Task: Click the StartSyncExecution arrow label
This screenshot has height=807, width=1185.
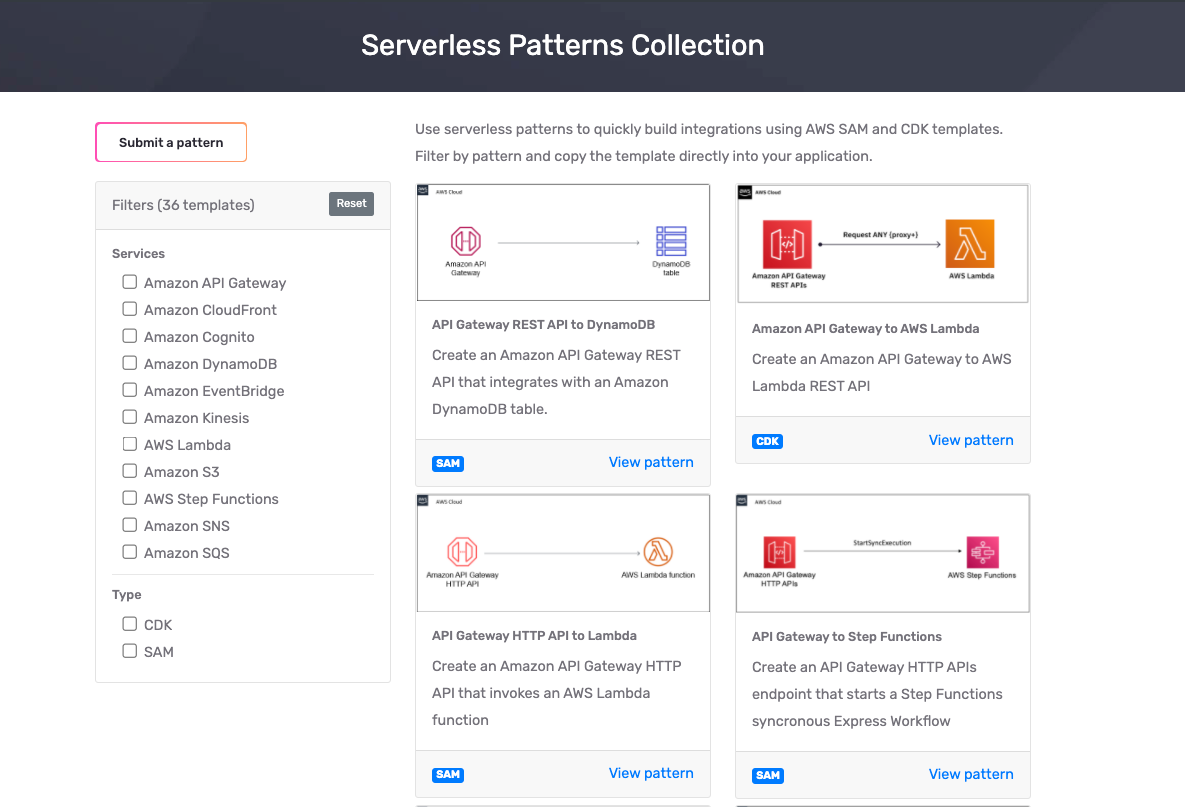Action: click(x=882, y=543)
